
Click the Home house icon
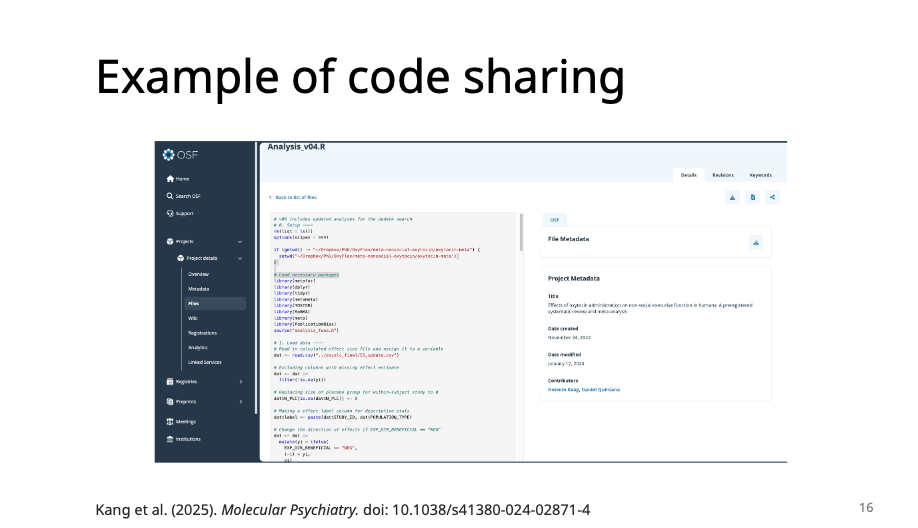click(170, 179)
